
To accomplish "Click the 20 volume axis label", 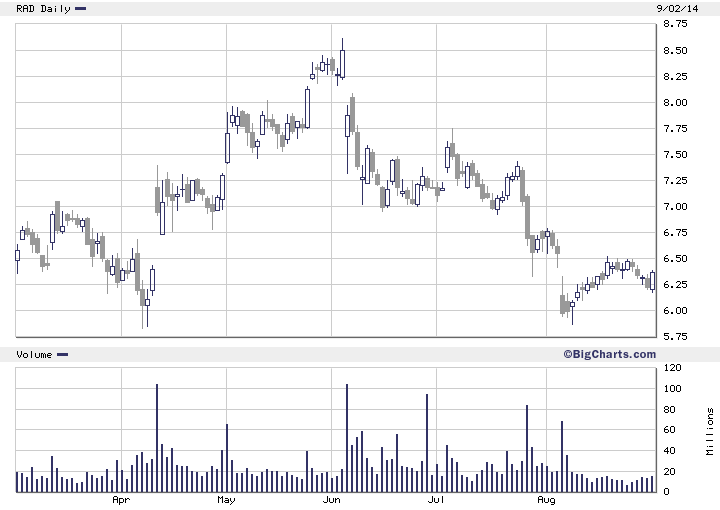I will tap(669, 471).
